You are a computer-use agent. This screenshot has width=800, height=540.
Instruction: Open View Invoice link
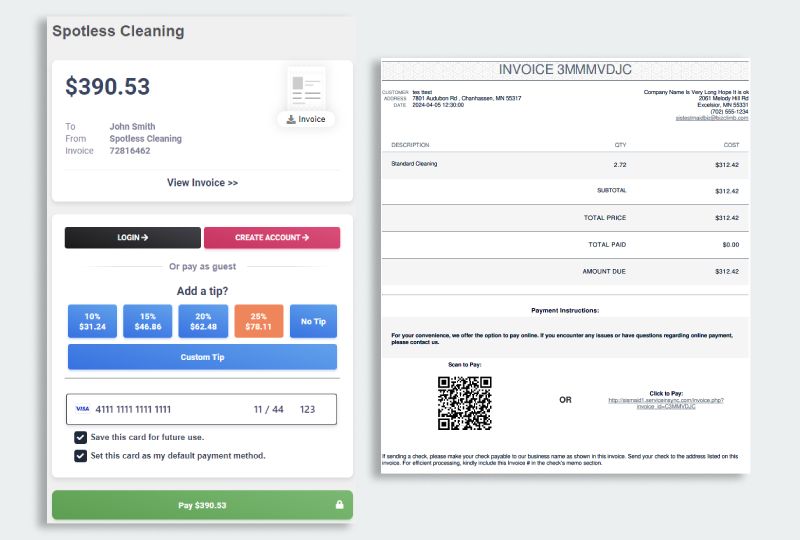(x=202, y=183)
